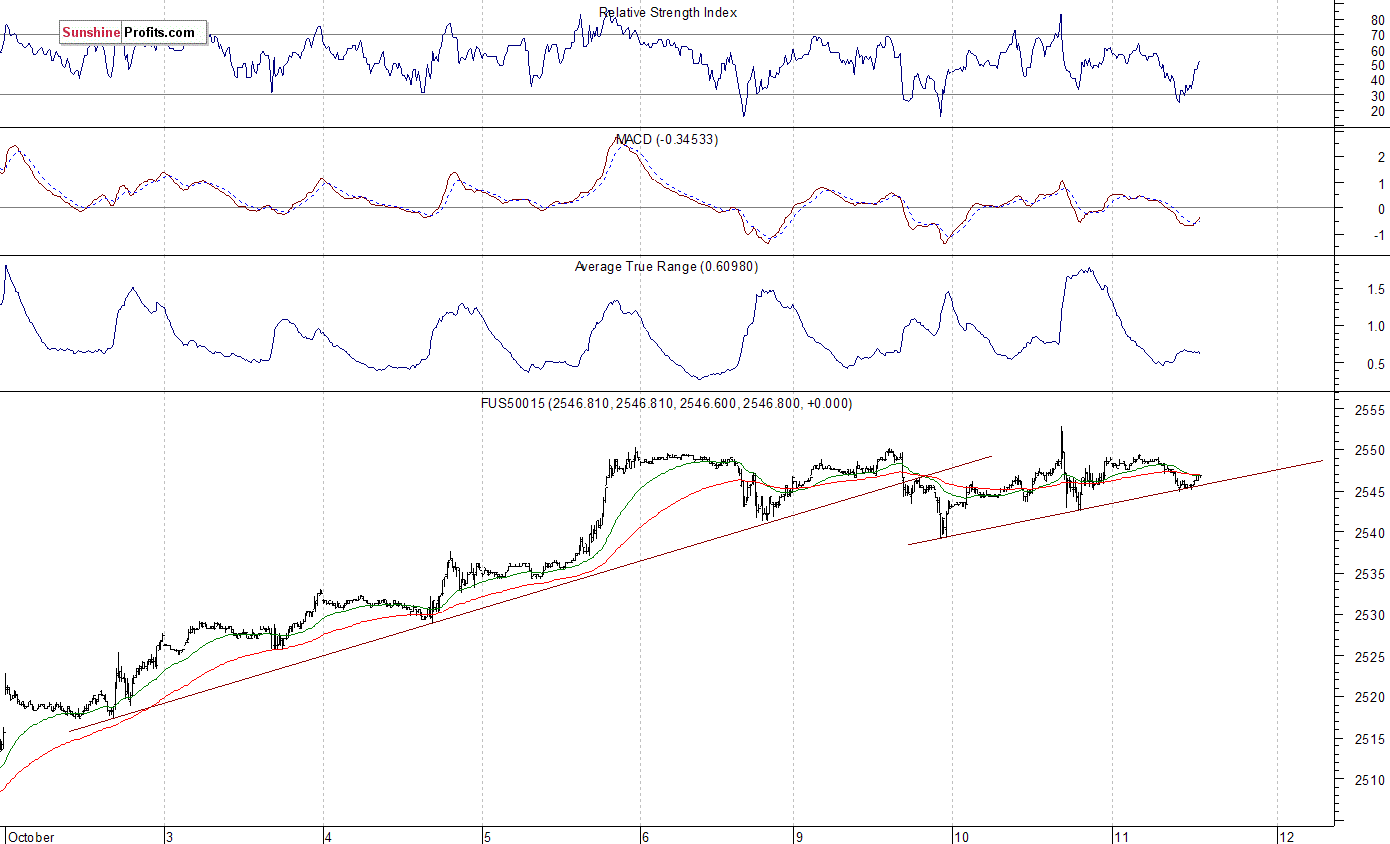Select the Relative Strength Index title
This screenshot has width=1390, height=844.
pos(668,12)
